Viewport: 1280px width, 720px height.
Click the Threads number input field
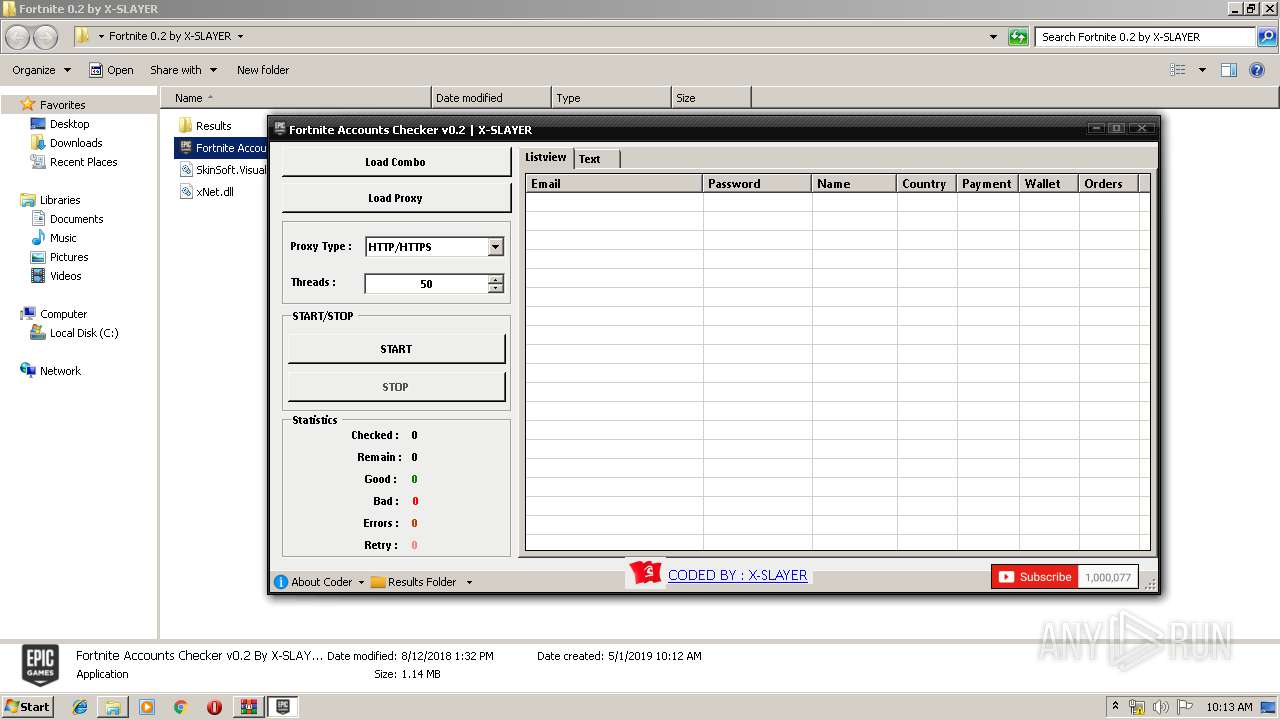click(426, 284)
